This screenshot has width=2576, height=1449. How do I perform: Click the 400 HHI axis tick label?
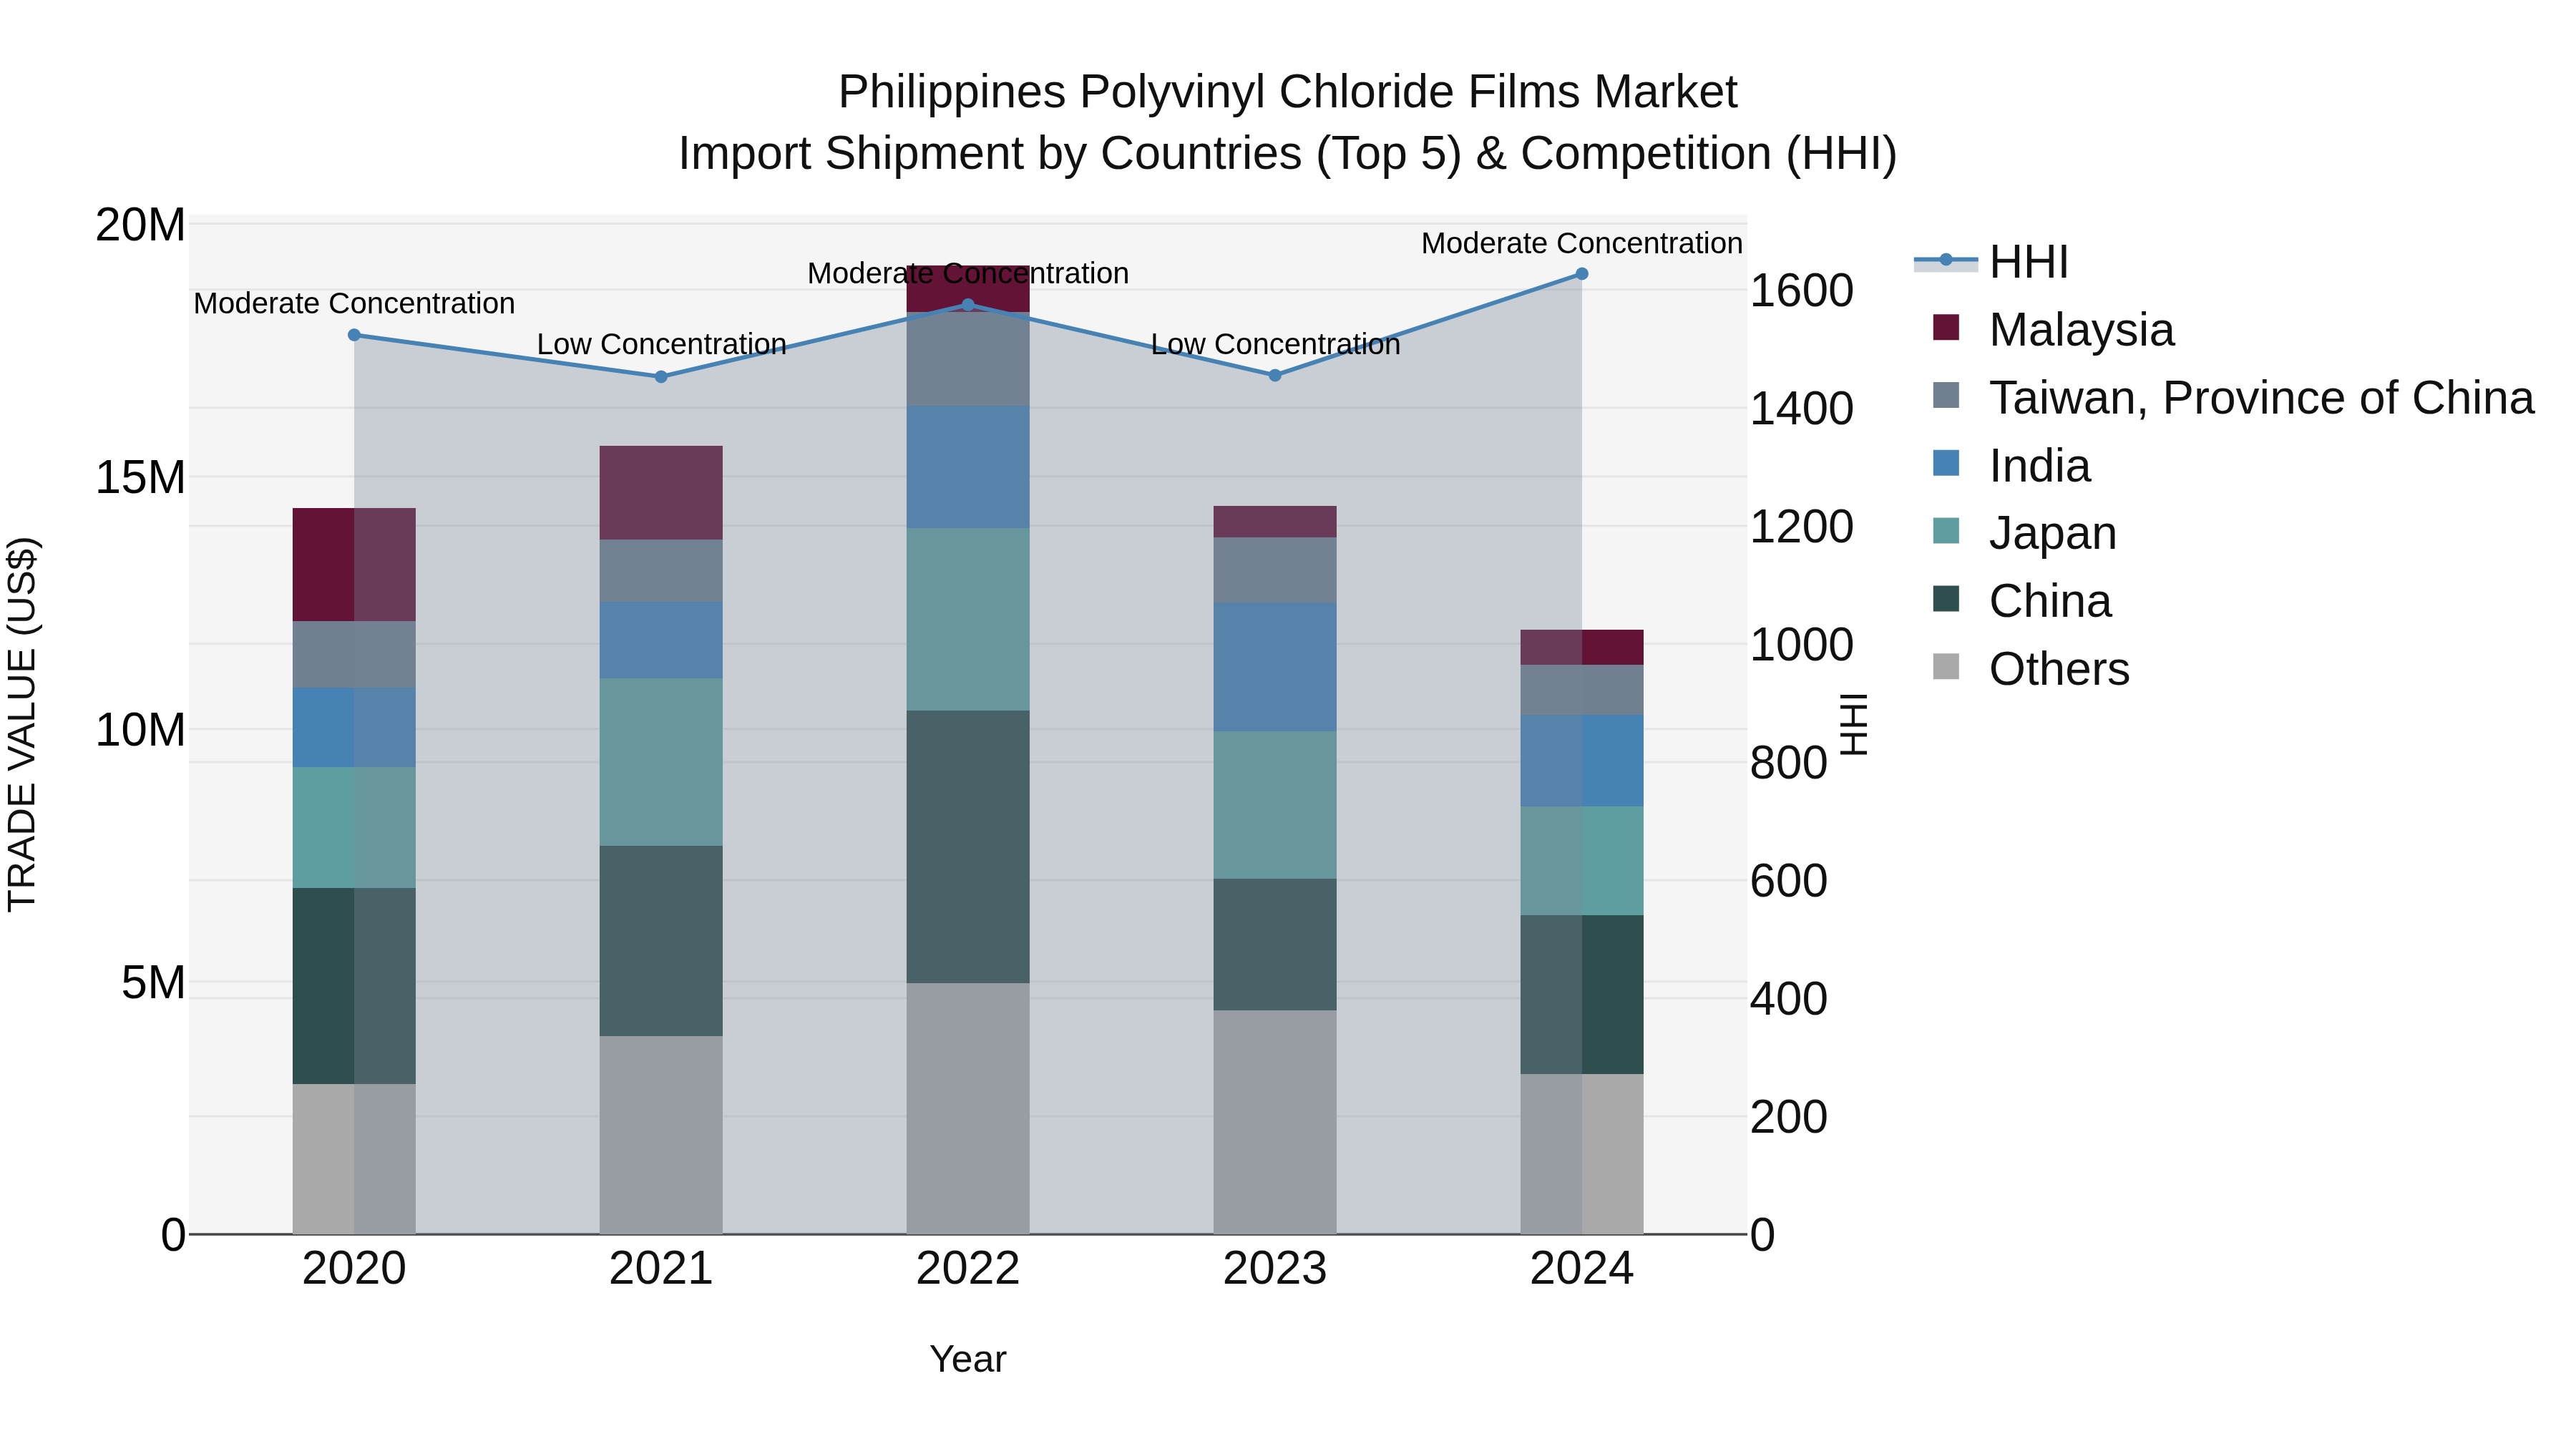(1788, 999)
